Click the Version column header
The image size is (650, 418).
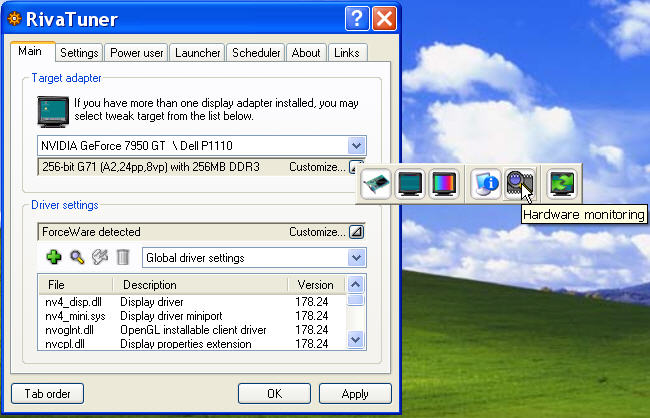317,285
